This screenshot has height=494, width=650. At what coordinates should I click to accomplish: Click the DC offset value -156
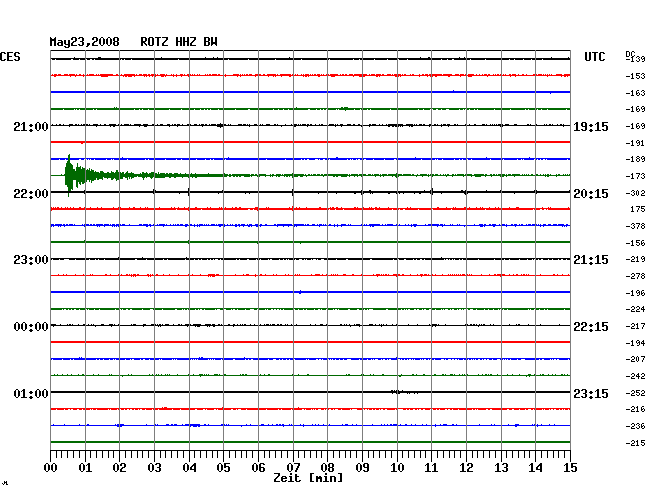click(635, 243)
